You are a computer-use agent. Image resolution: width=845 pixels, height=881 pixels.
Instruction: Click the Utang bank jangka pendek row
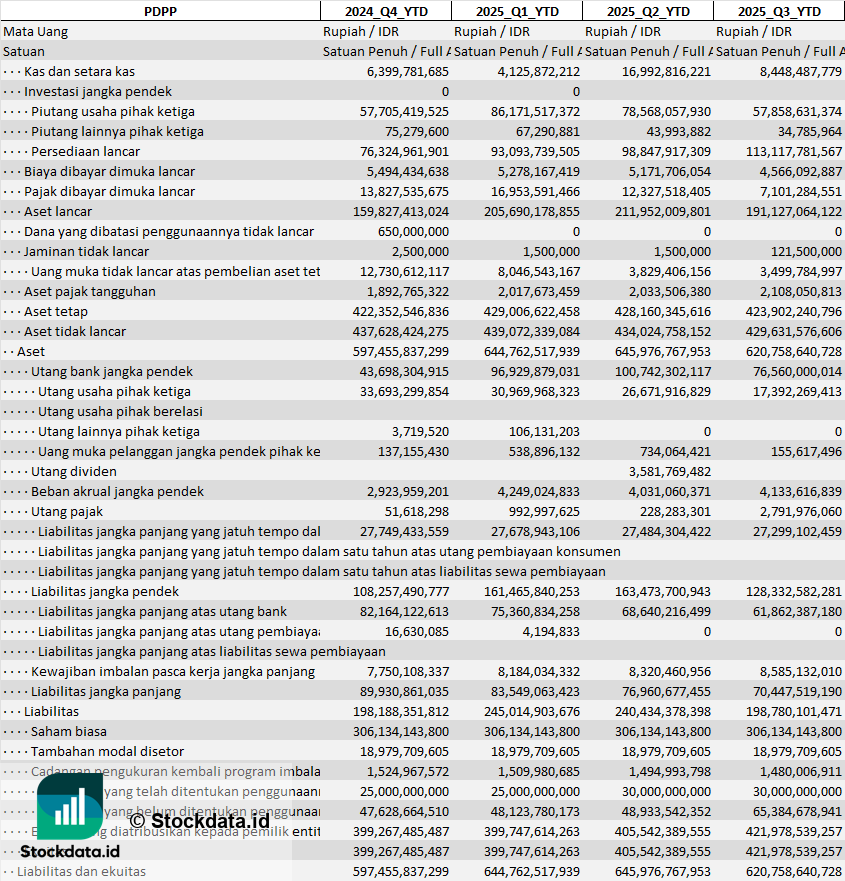112,371
